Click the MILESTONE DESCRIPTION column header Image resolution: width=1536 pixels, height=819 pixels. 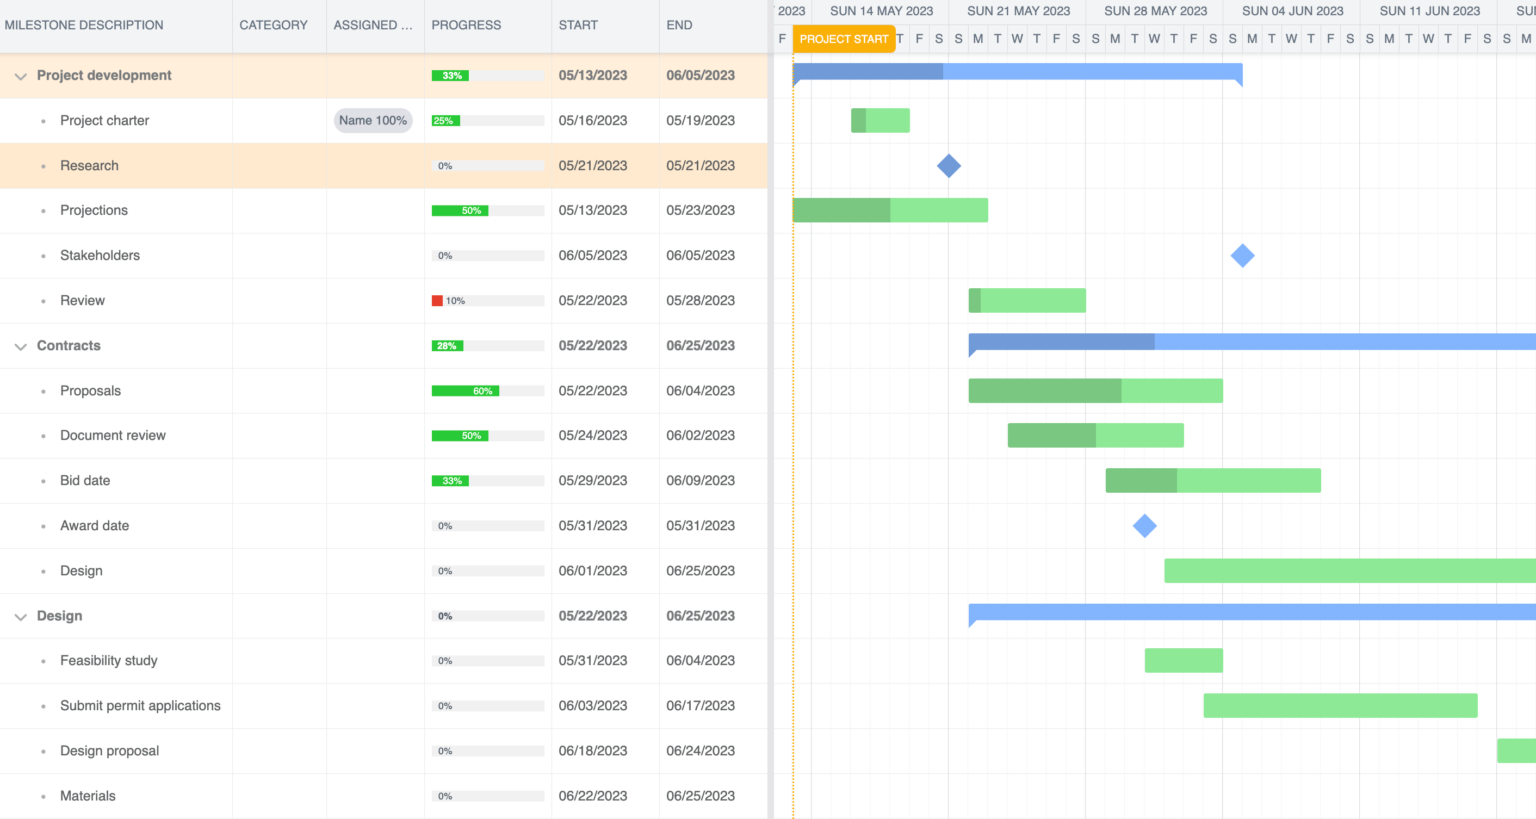(x=84, y=25)
